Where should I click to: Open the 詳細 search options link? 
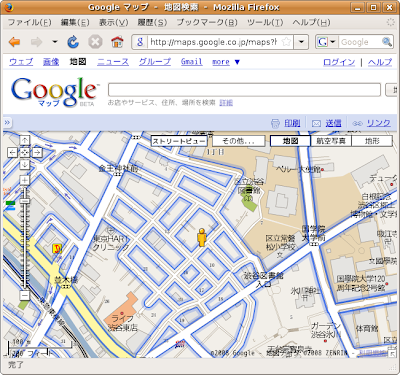[226, 103]
